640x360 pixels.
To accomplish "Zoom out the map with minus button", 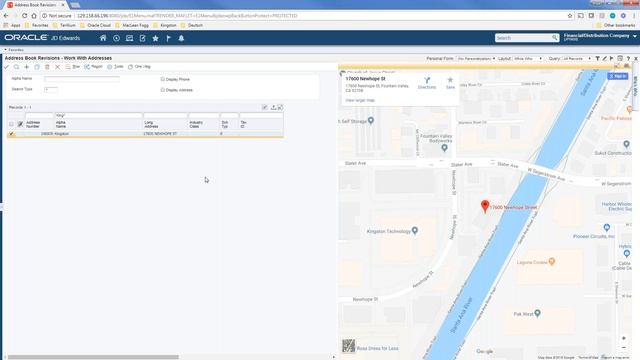I will point(624,348).
